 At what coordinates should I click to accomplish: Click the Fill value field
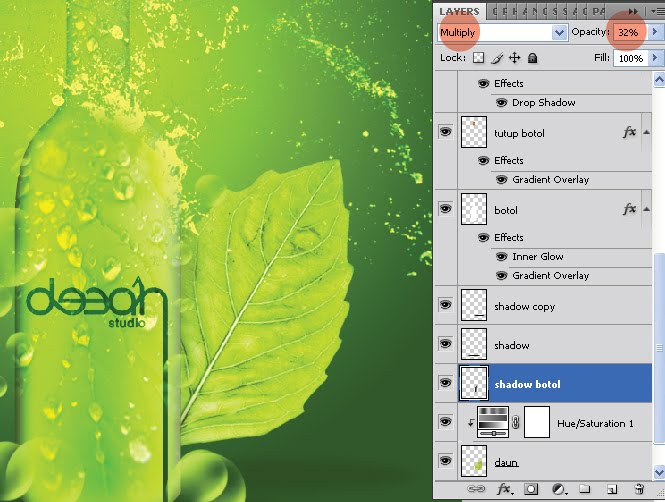point(631,58)
